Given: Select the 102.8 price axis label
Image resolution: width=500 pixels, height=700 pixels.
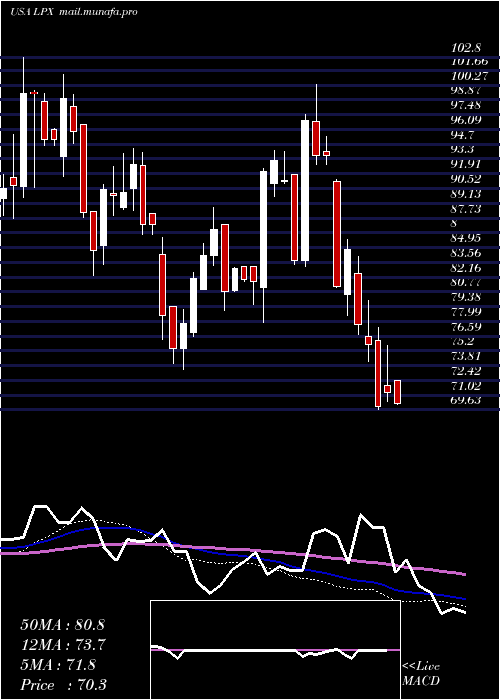Looking at the screenshot, I should click(x=468, y=47).
